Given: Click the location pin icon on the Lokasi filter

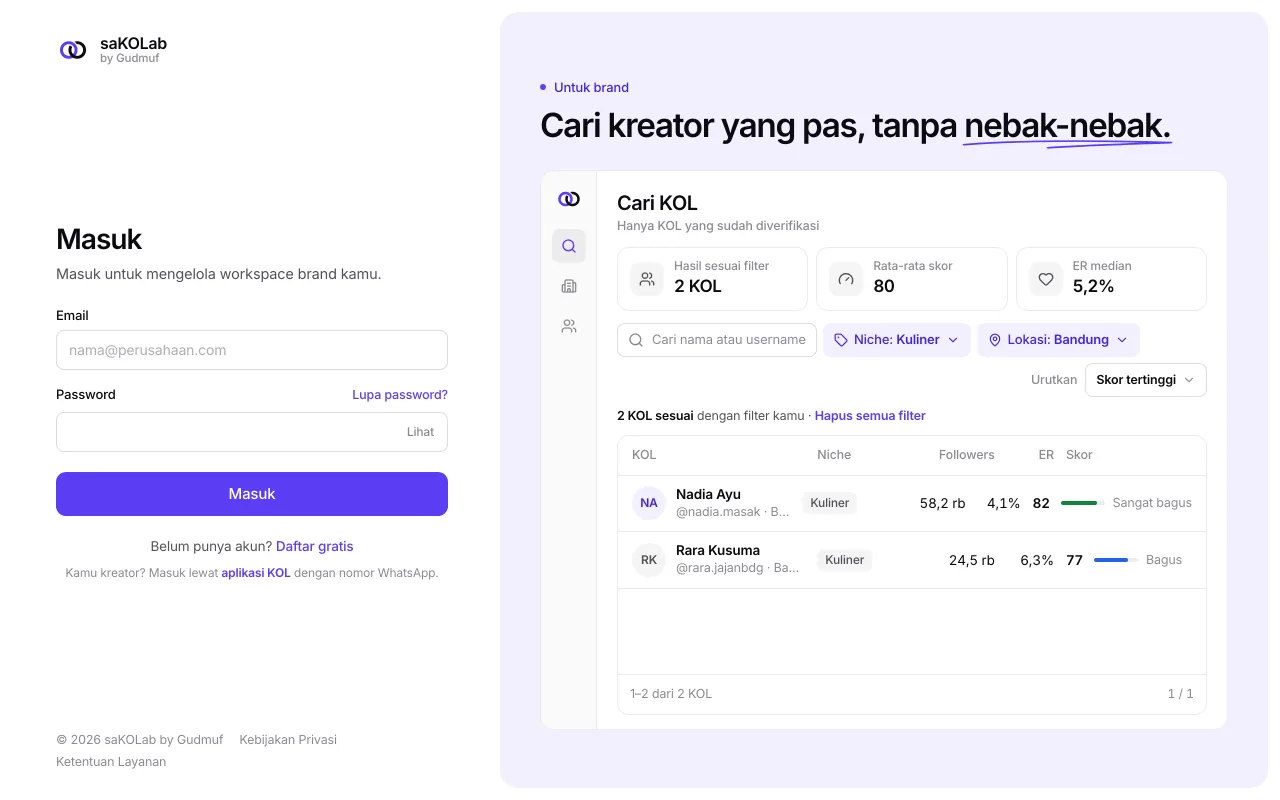Looking at the screenshot, I should click(995, 340).
